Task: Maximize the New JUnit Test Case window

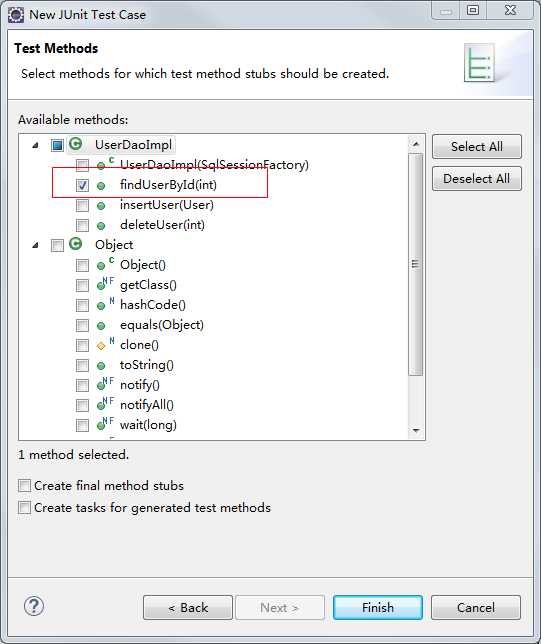Action: (473, 10)
